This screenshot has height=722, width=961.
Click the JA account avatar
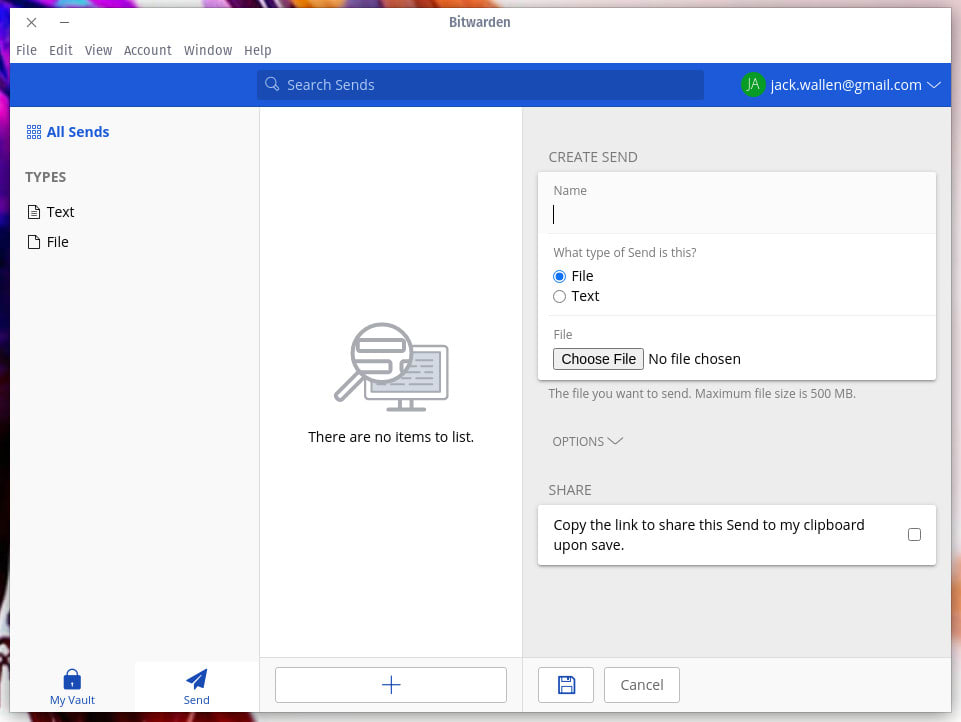(753, 85)
